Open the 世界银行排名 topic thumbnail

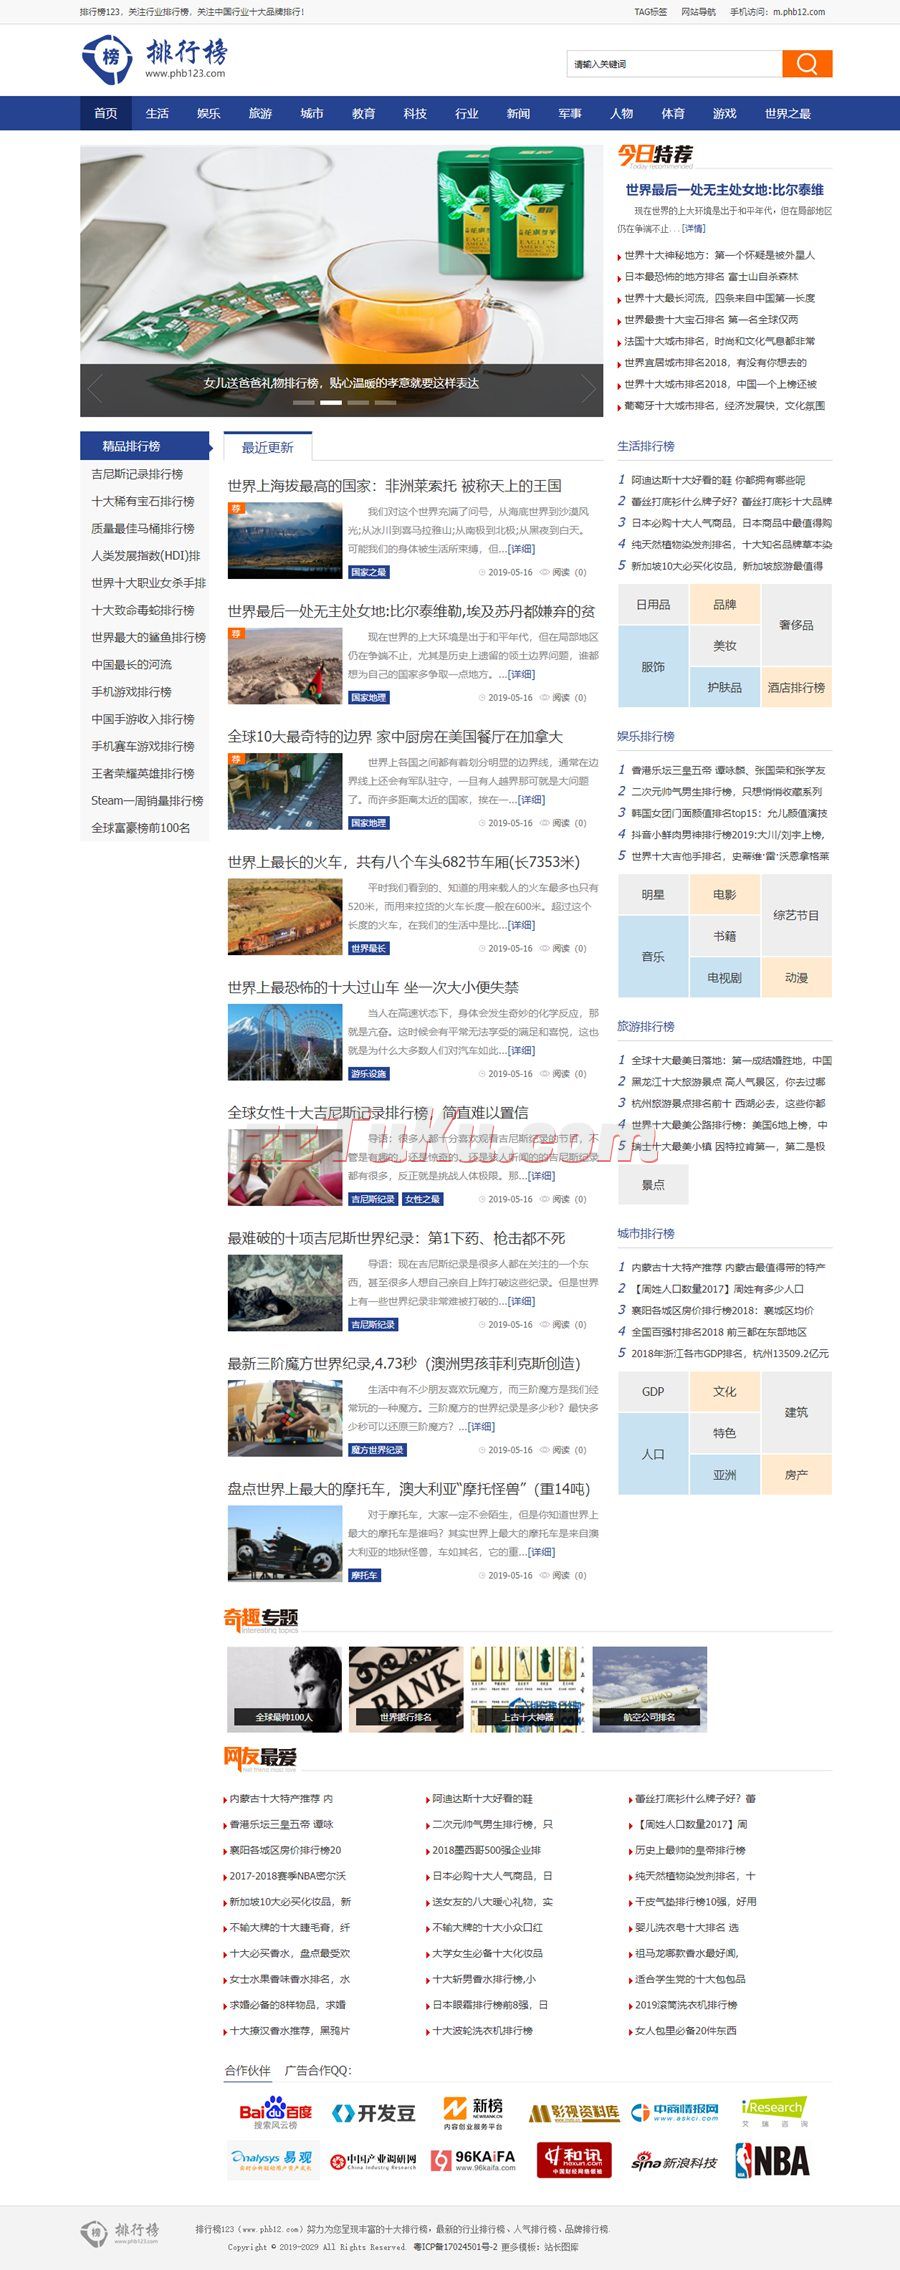[406, 1689]
